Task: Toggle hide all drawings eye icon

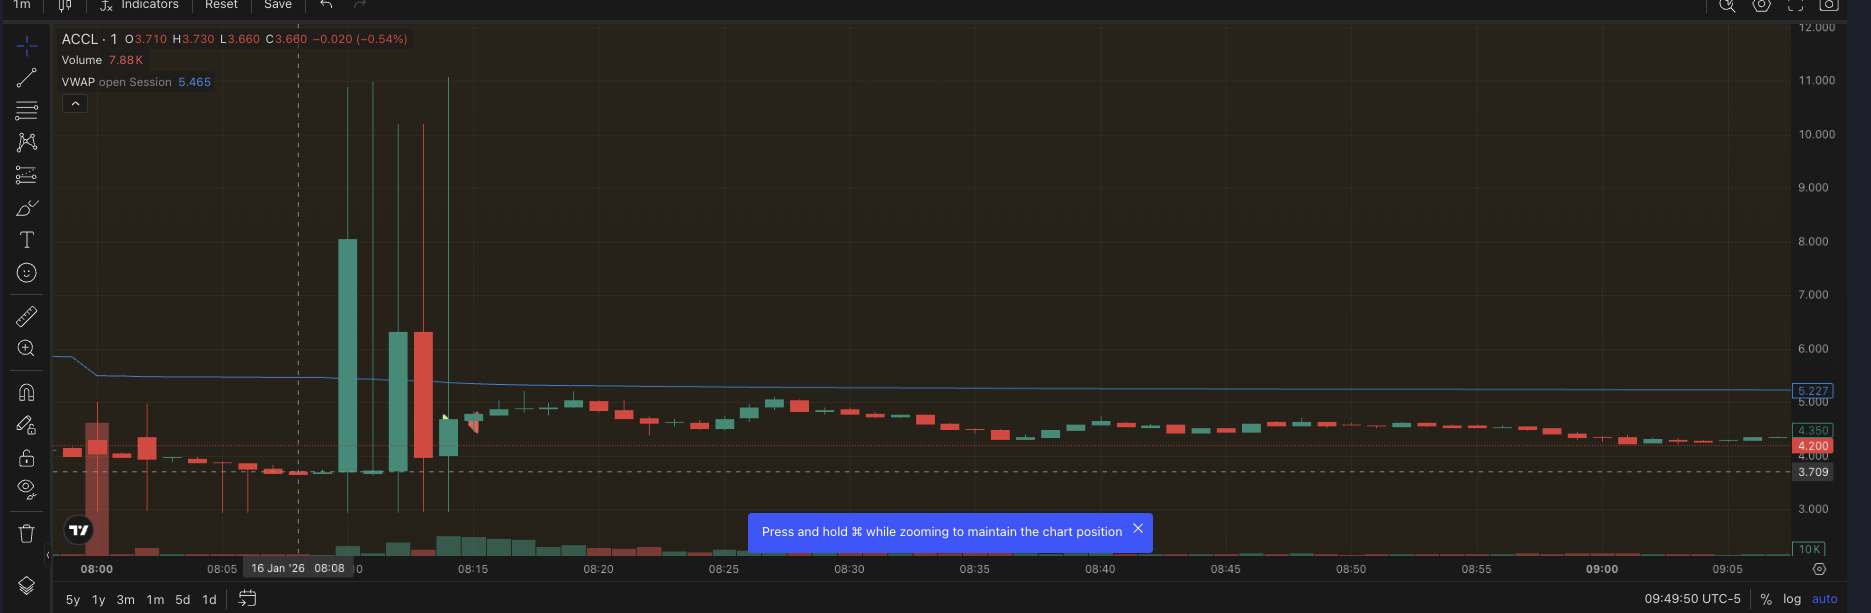Action: tap(27, 489)
